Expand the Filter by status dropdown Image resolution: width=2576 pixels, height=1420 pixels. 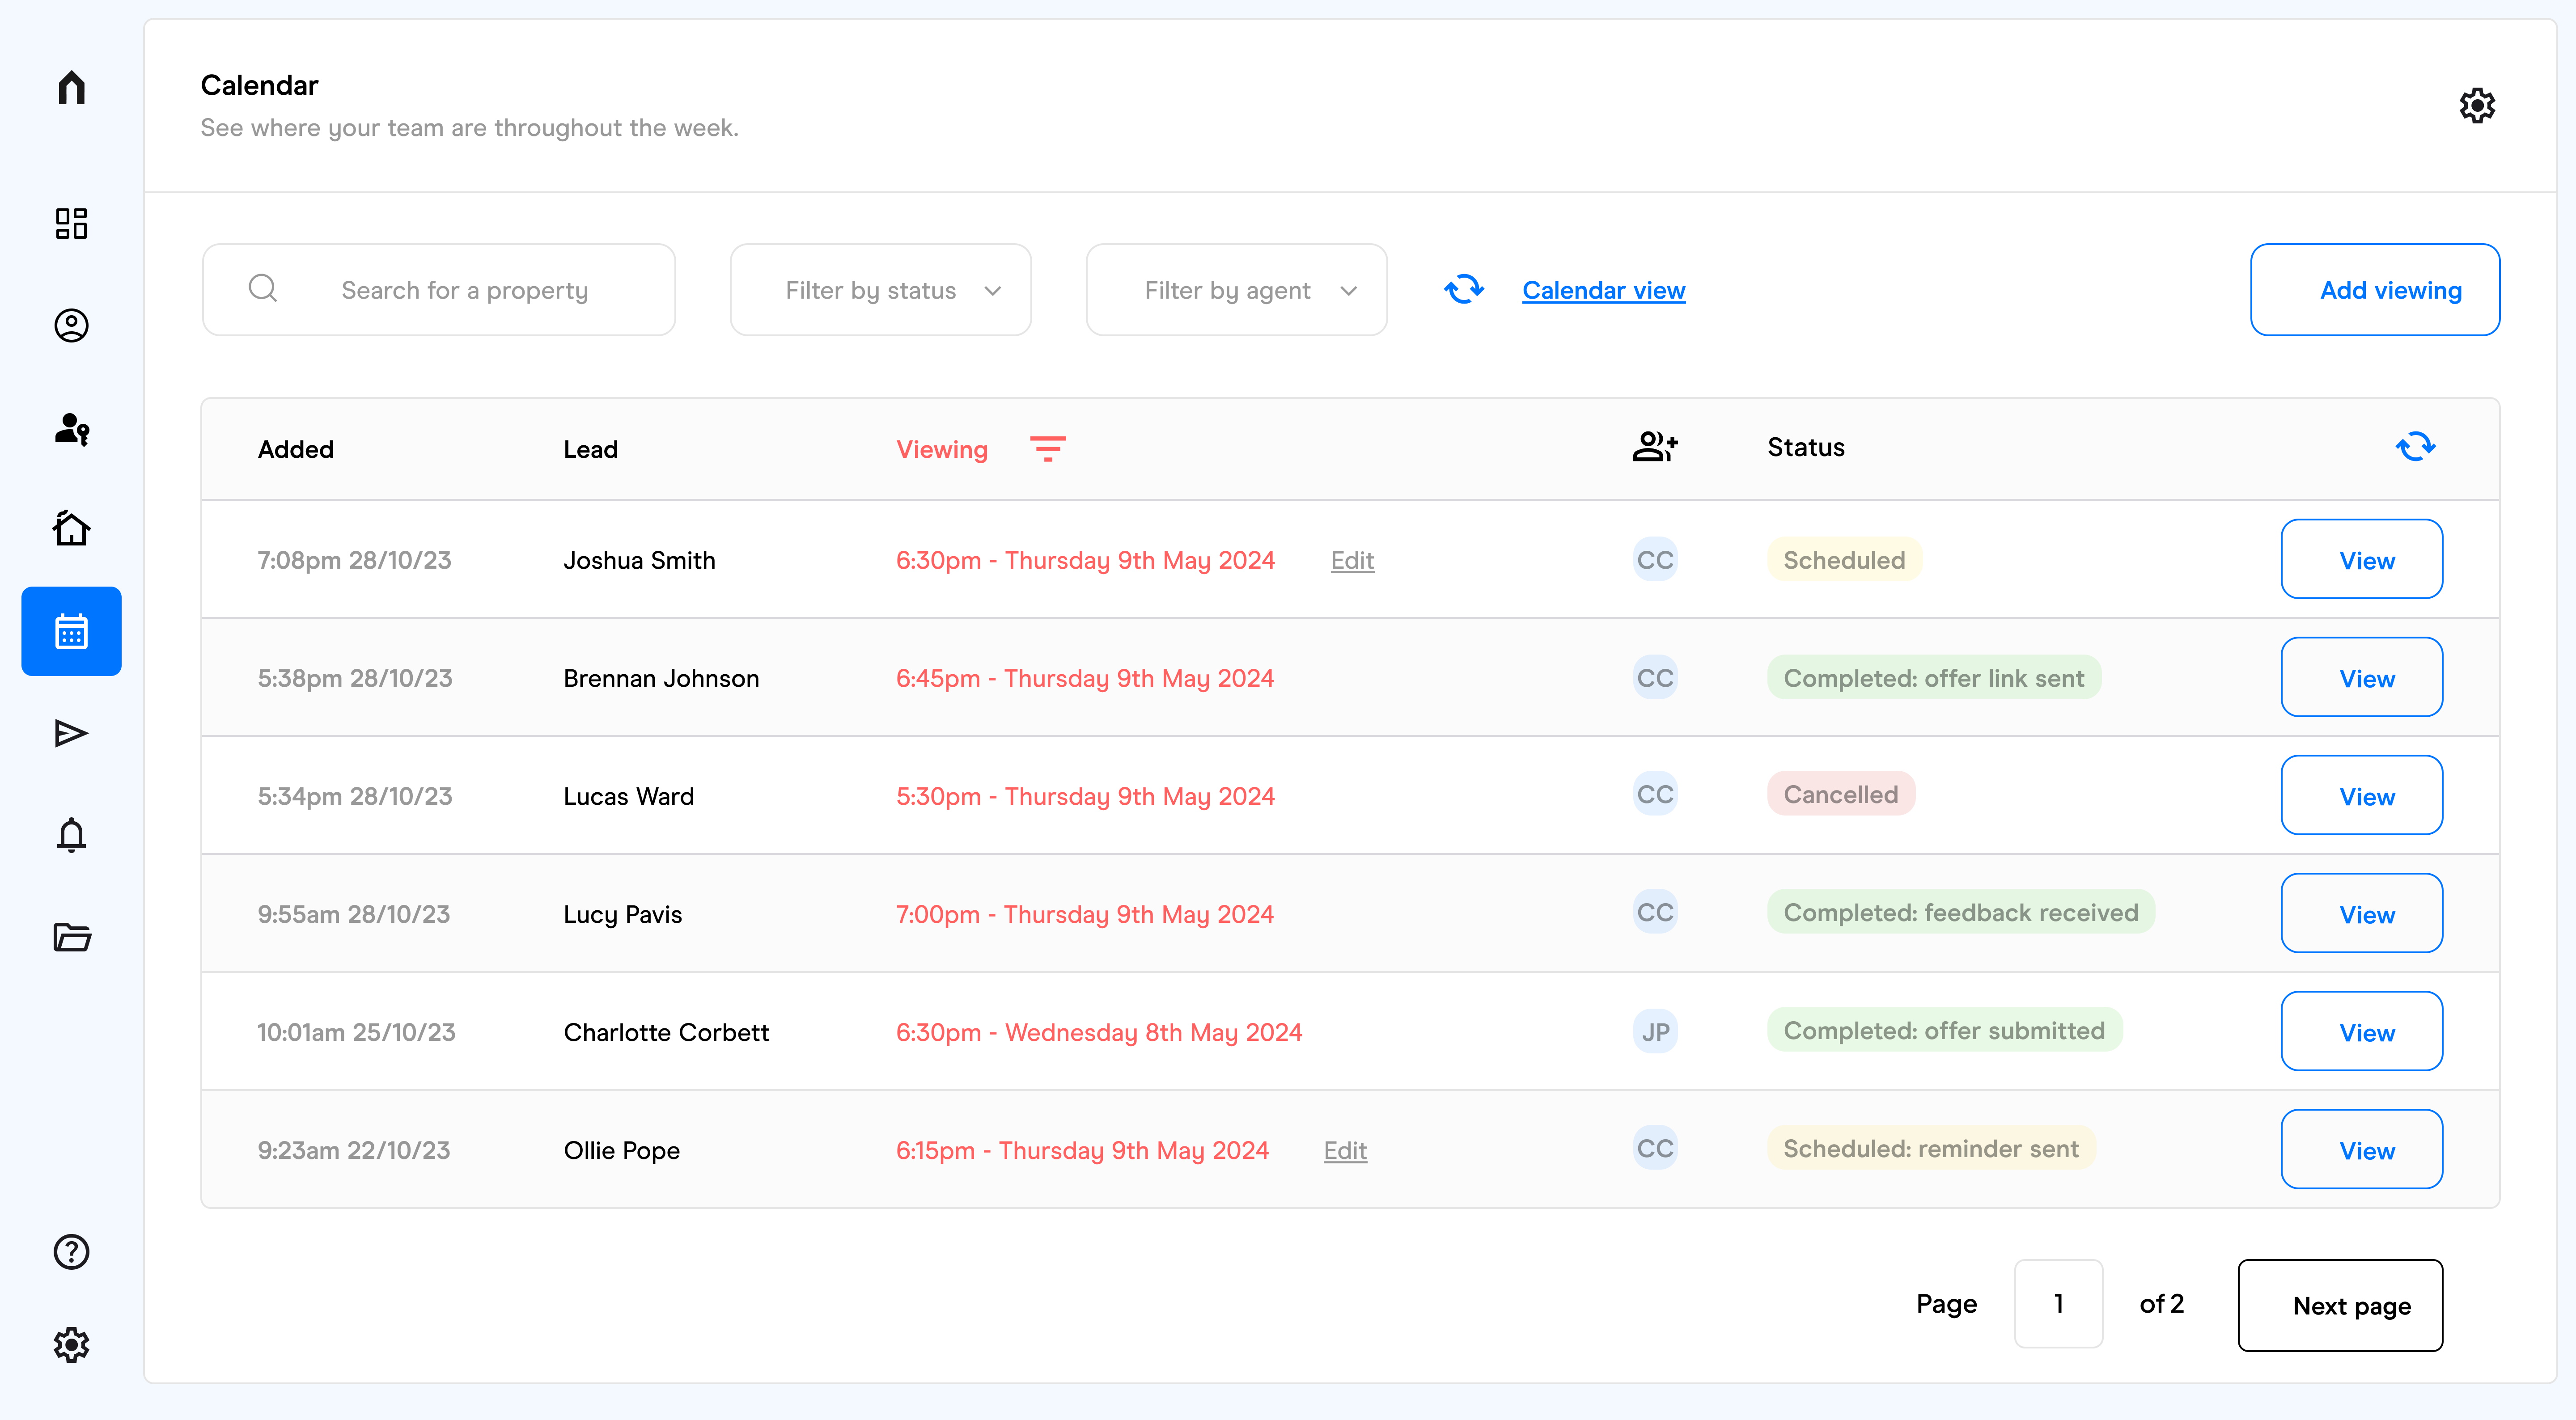click(880, 290)
